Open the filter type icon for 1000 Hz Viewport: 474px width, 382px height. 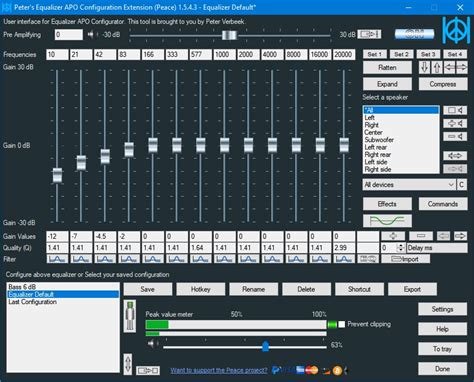225,259
